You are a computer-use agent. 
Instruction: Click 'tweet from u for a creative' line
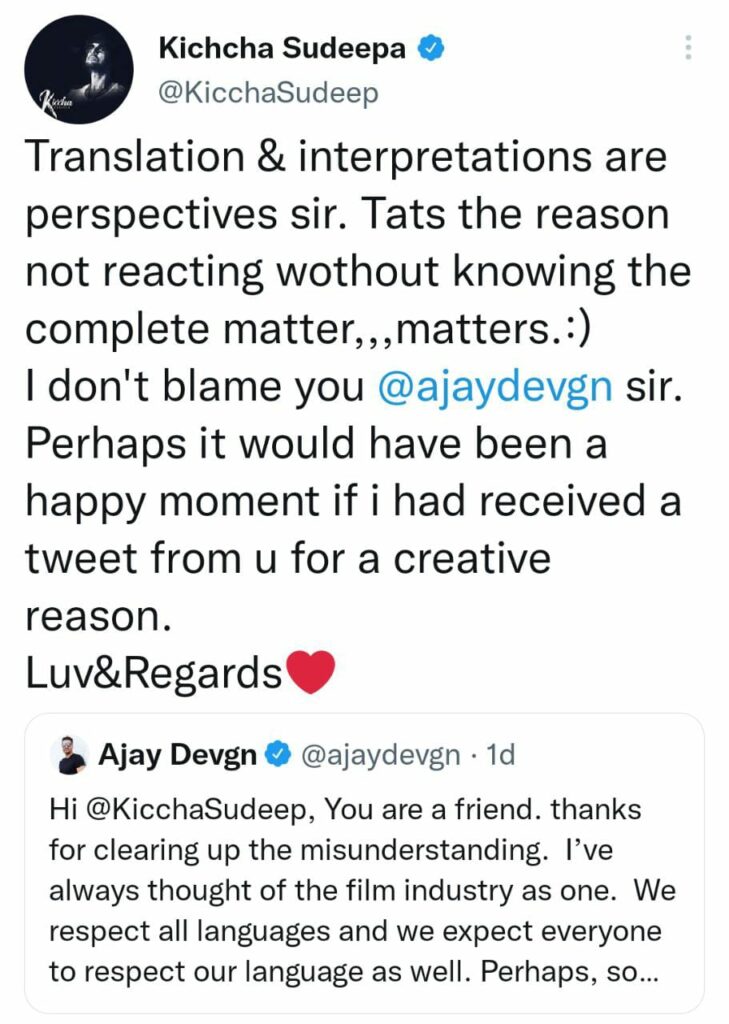[288, 559]
